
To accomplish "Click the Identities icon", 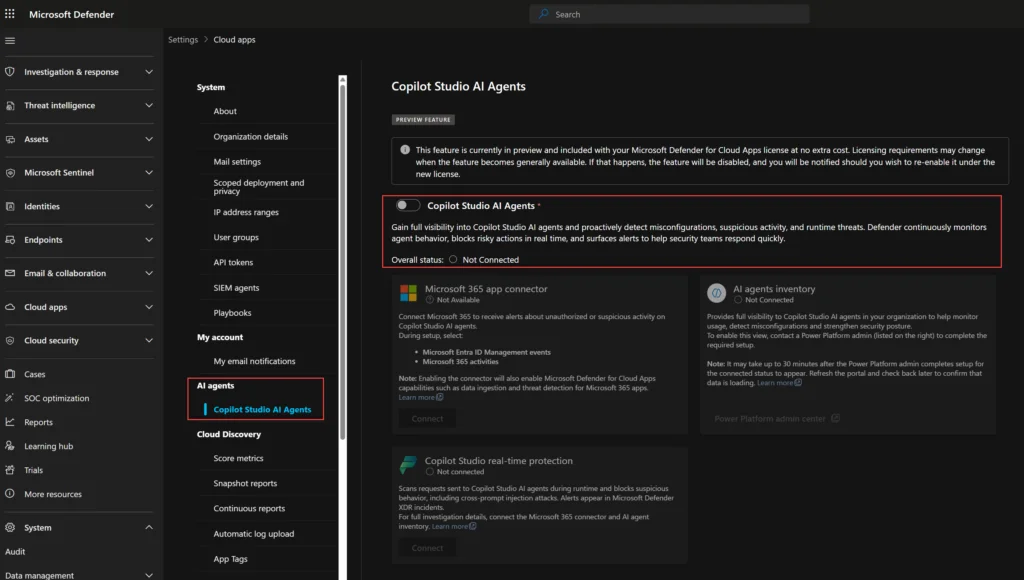I will (10, 206).
